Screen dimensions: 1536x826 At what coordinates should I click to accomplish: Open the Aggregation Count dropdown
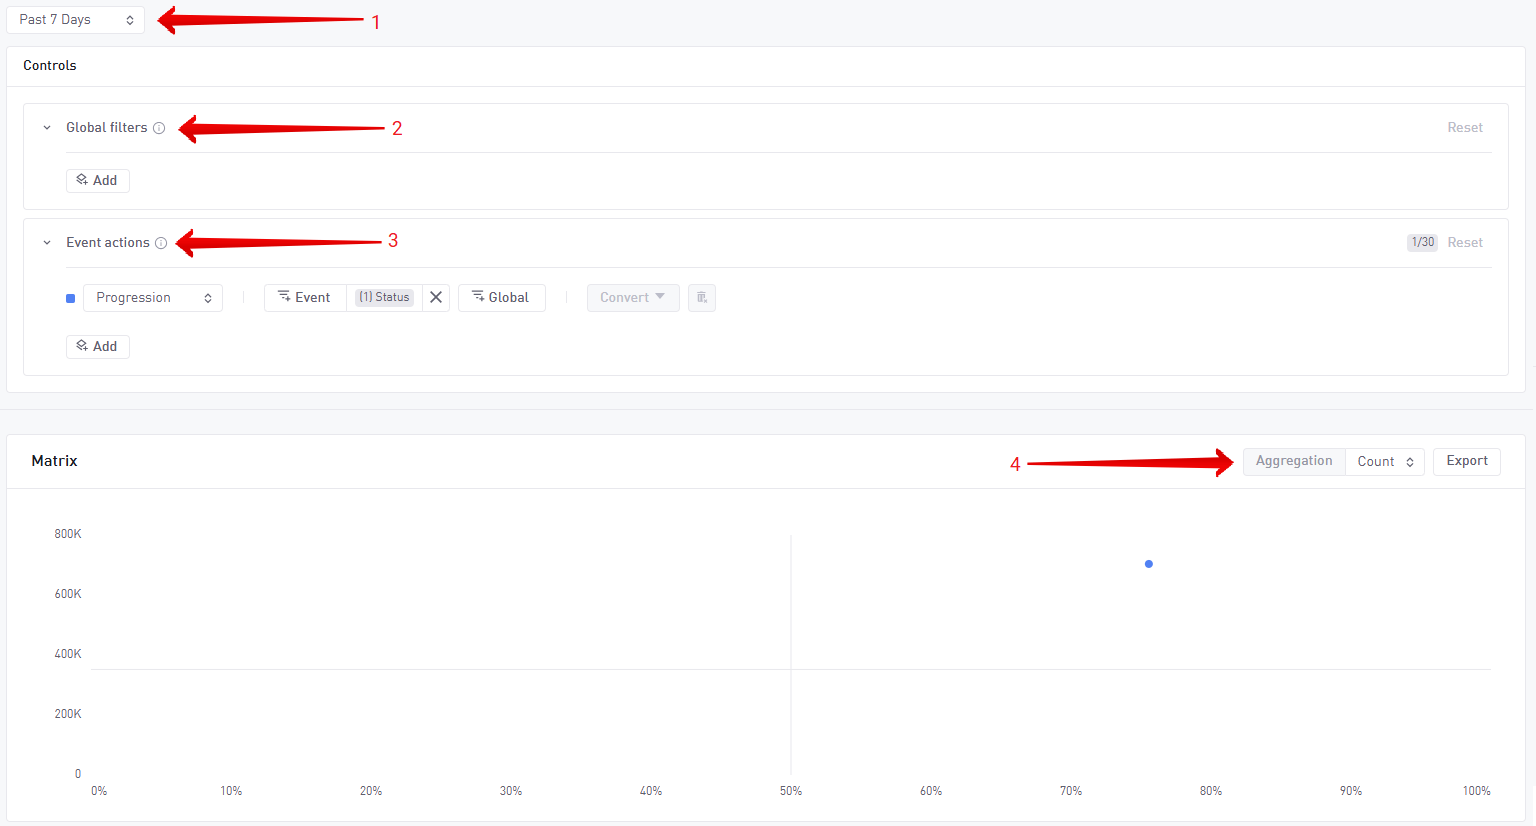[1384, 462]
